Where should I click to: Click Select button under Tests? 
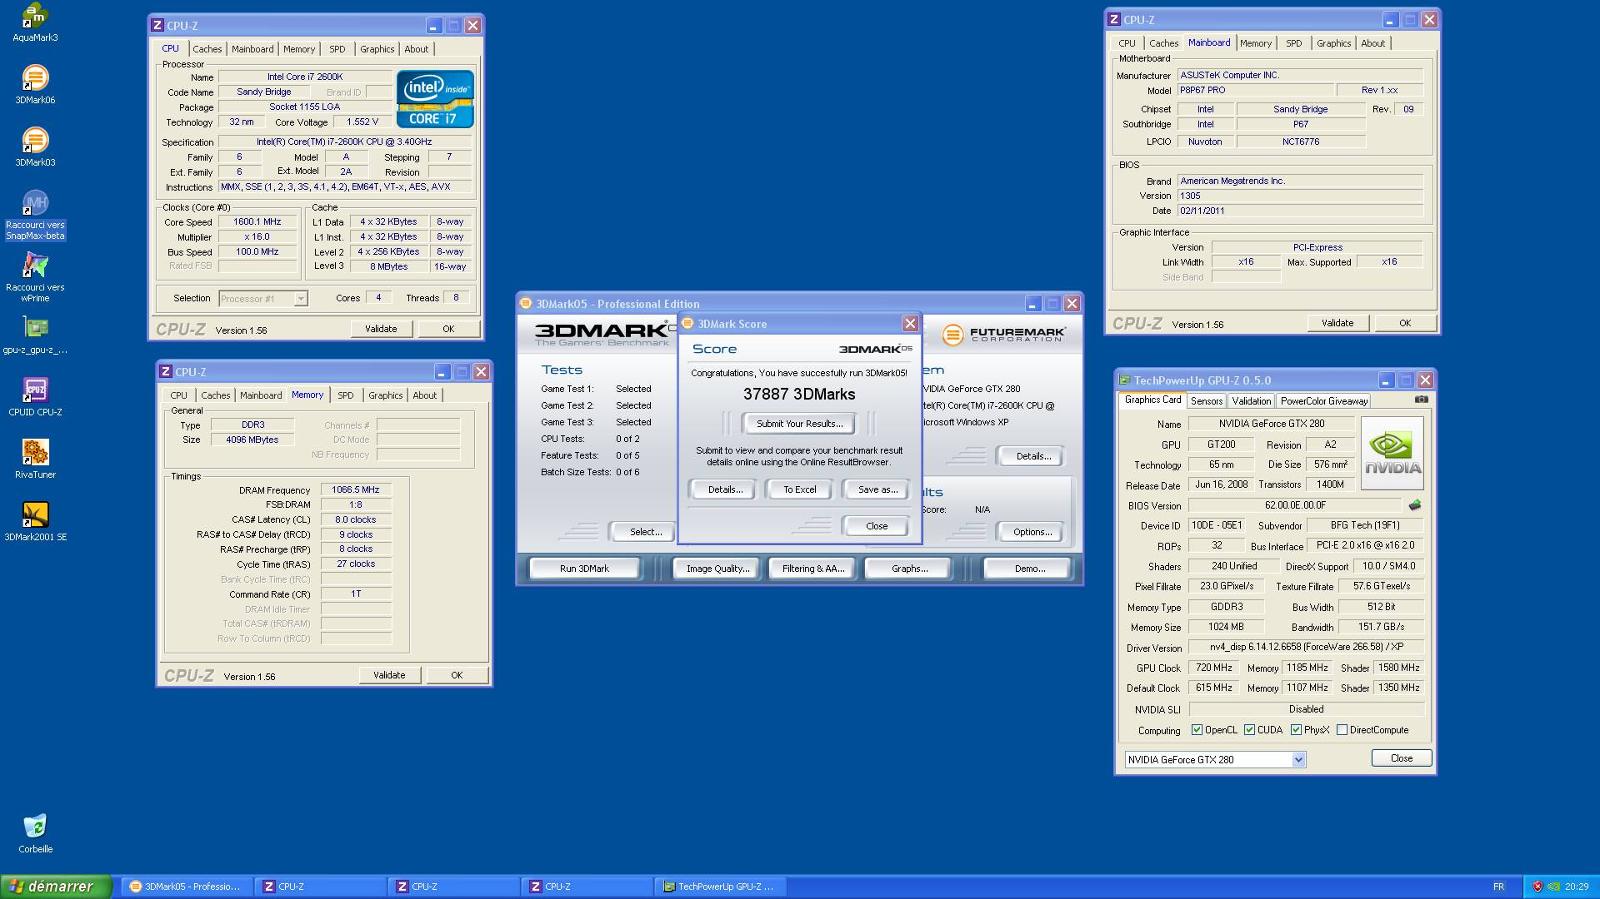click(x=645, y=532)
